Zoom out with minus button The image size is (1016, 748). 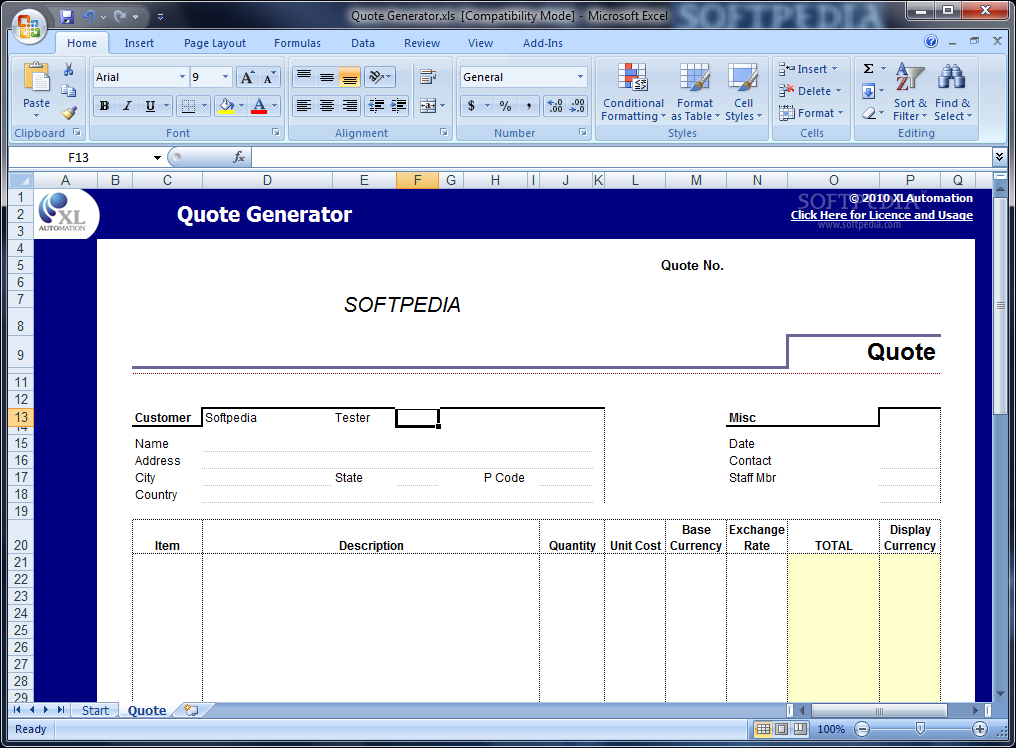862,729
